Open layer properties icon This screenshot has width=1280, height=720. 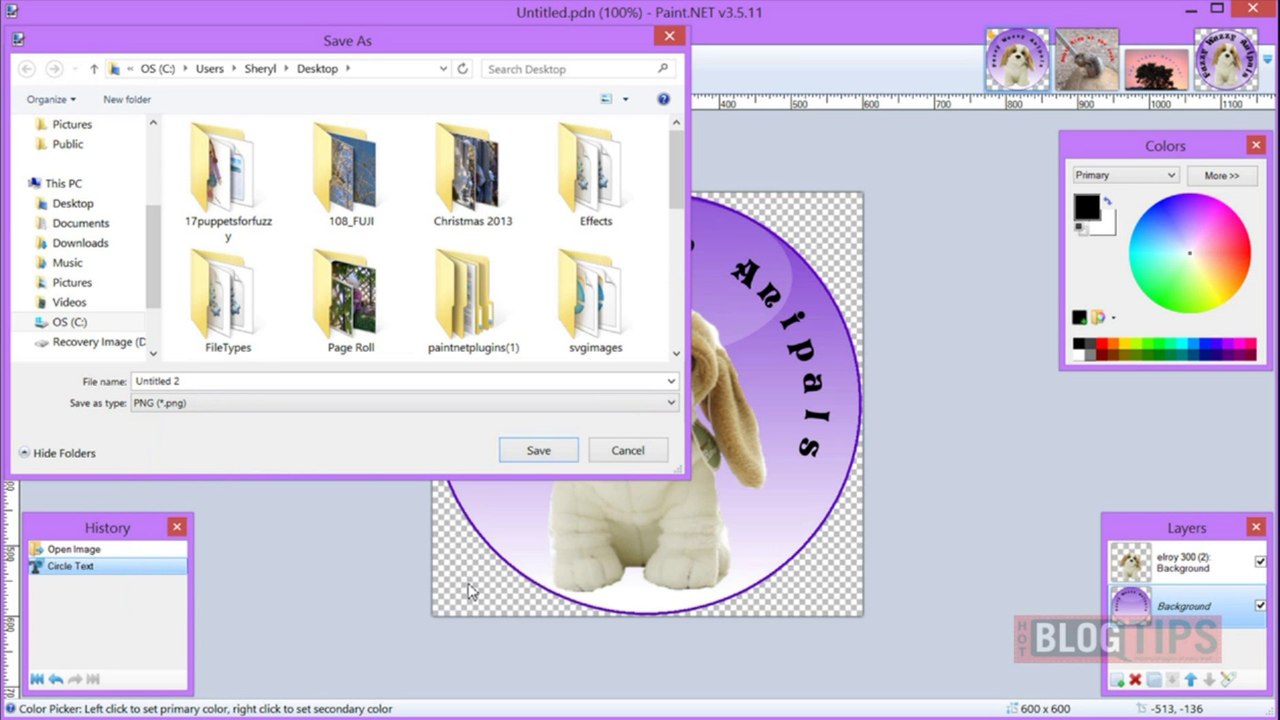1228,680
